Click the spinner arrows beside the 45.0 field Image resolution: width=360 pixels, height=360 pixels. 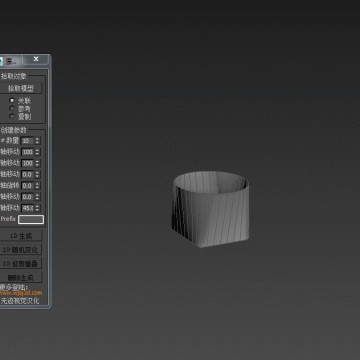(37, 208)
